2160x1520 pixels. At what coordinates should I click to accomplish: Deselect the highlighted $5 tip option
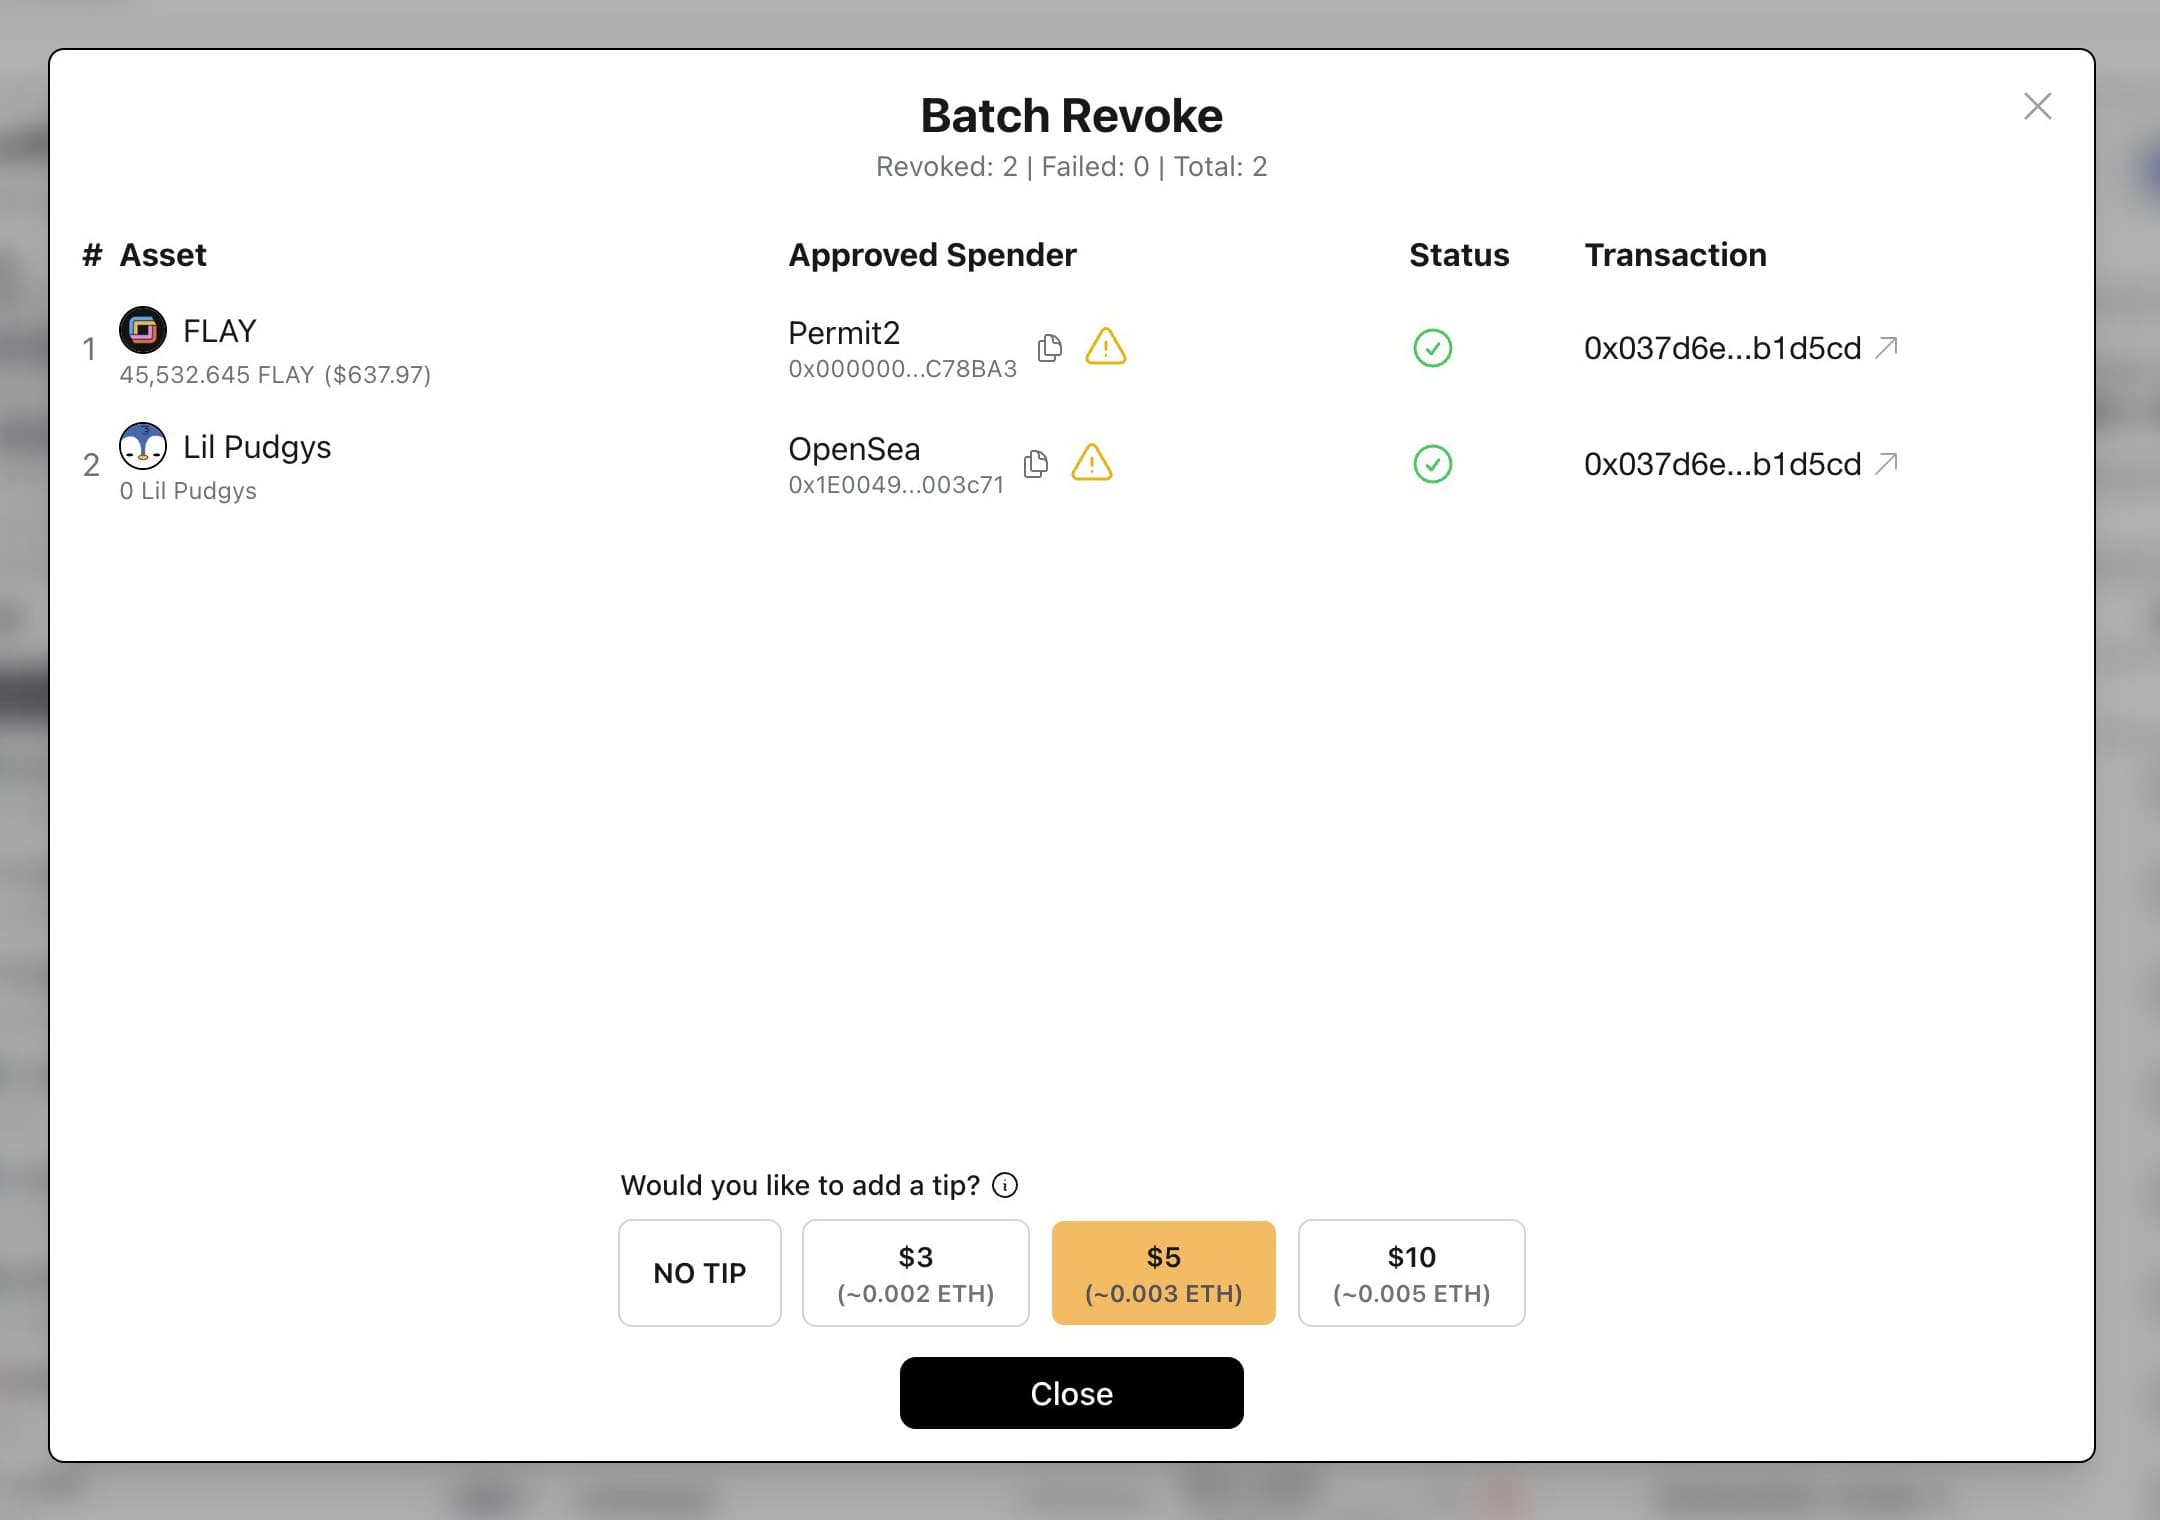tap(1163, 1272)
